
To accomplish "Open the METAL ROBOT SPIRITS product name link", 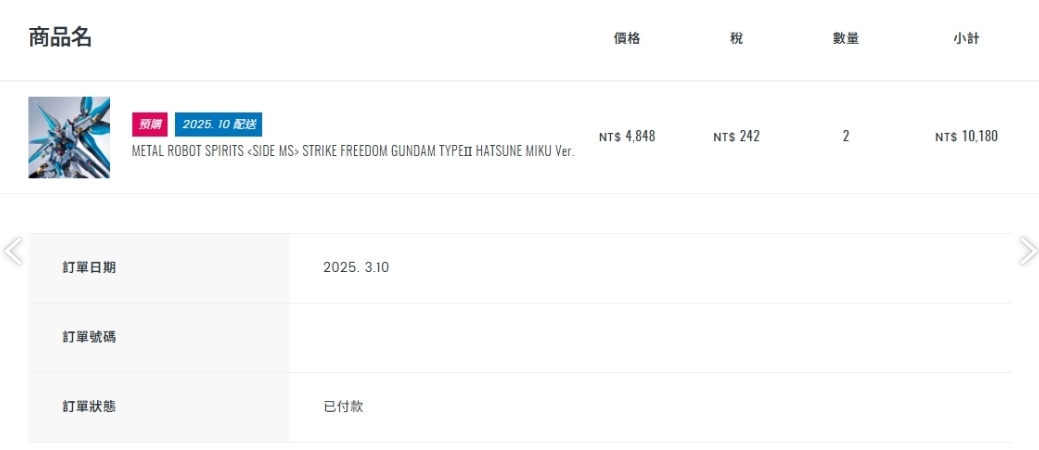I will 353,151.
